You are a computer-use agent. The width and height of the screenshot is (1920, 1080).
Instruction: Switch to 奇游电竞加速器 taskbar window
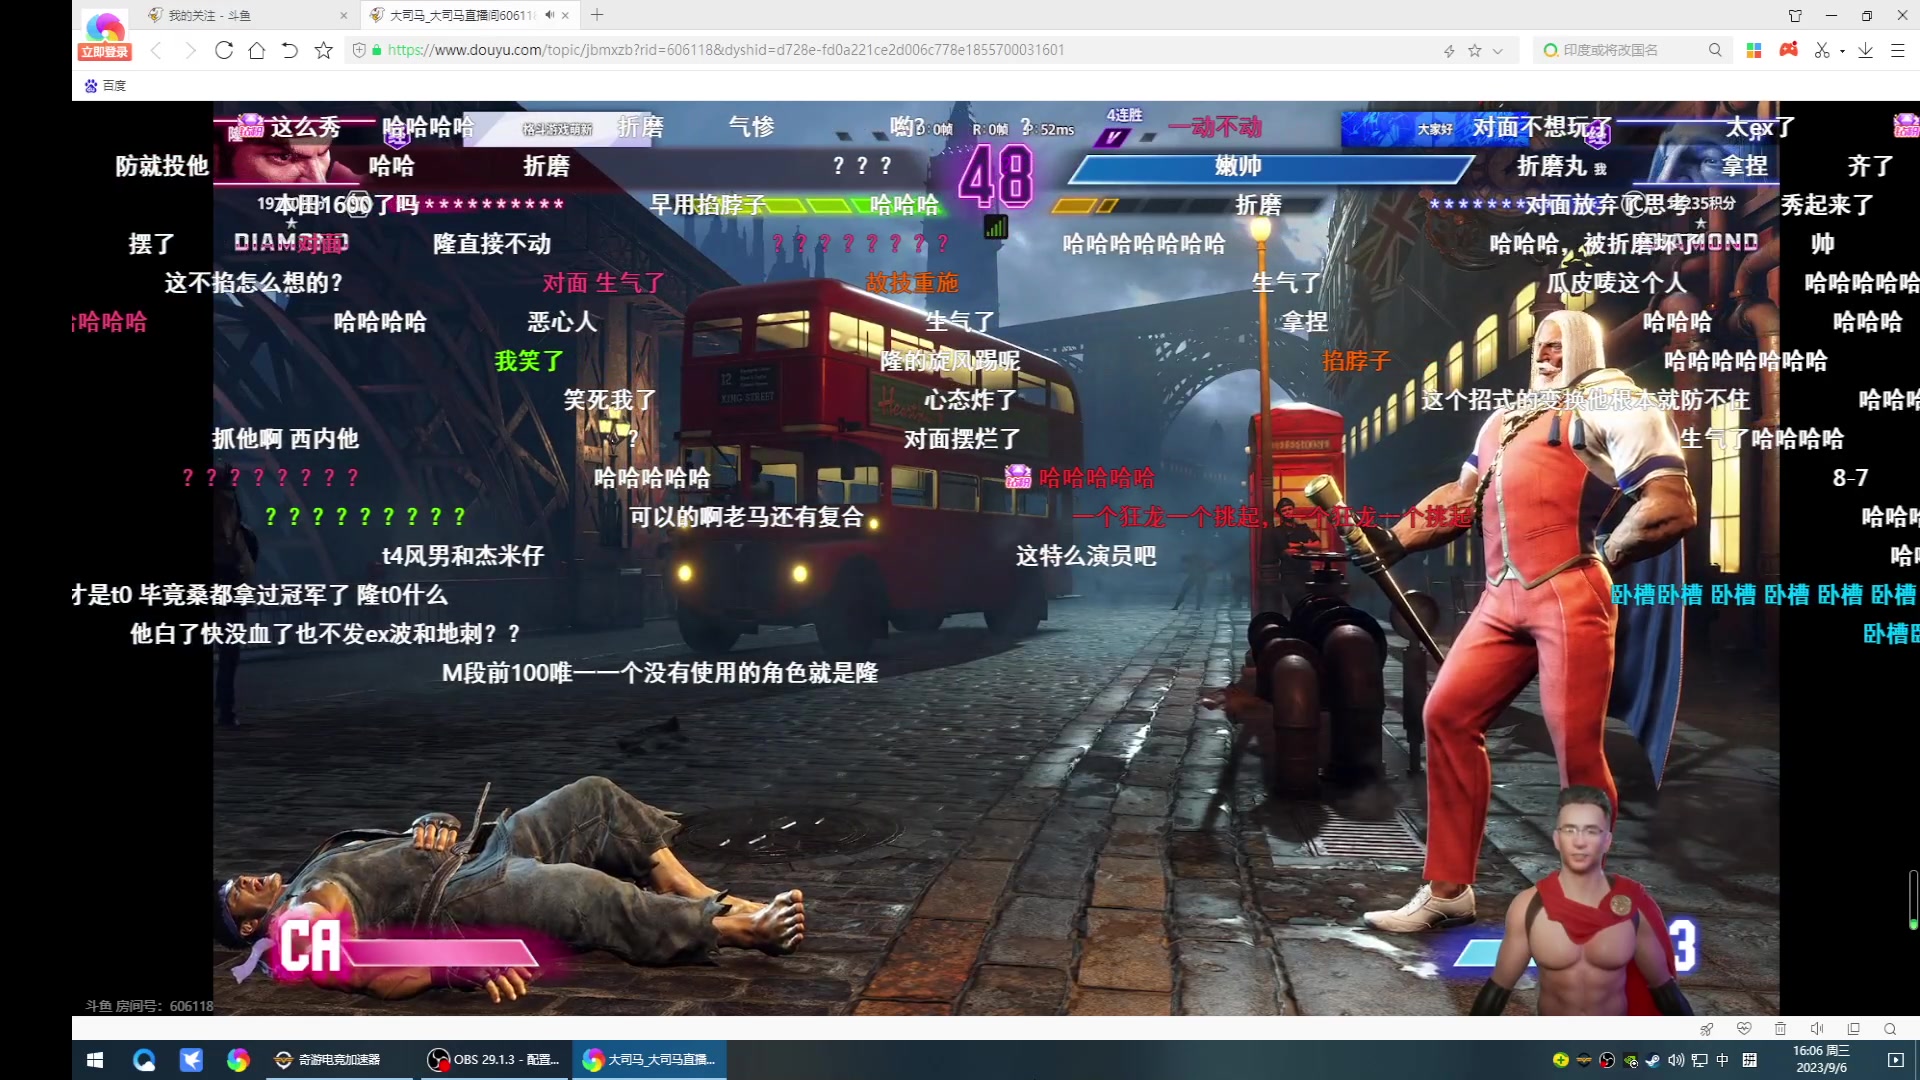click(339, 1060)
